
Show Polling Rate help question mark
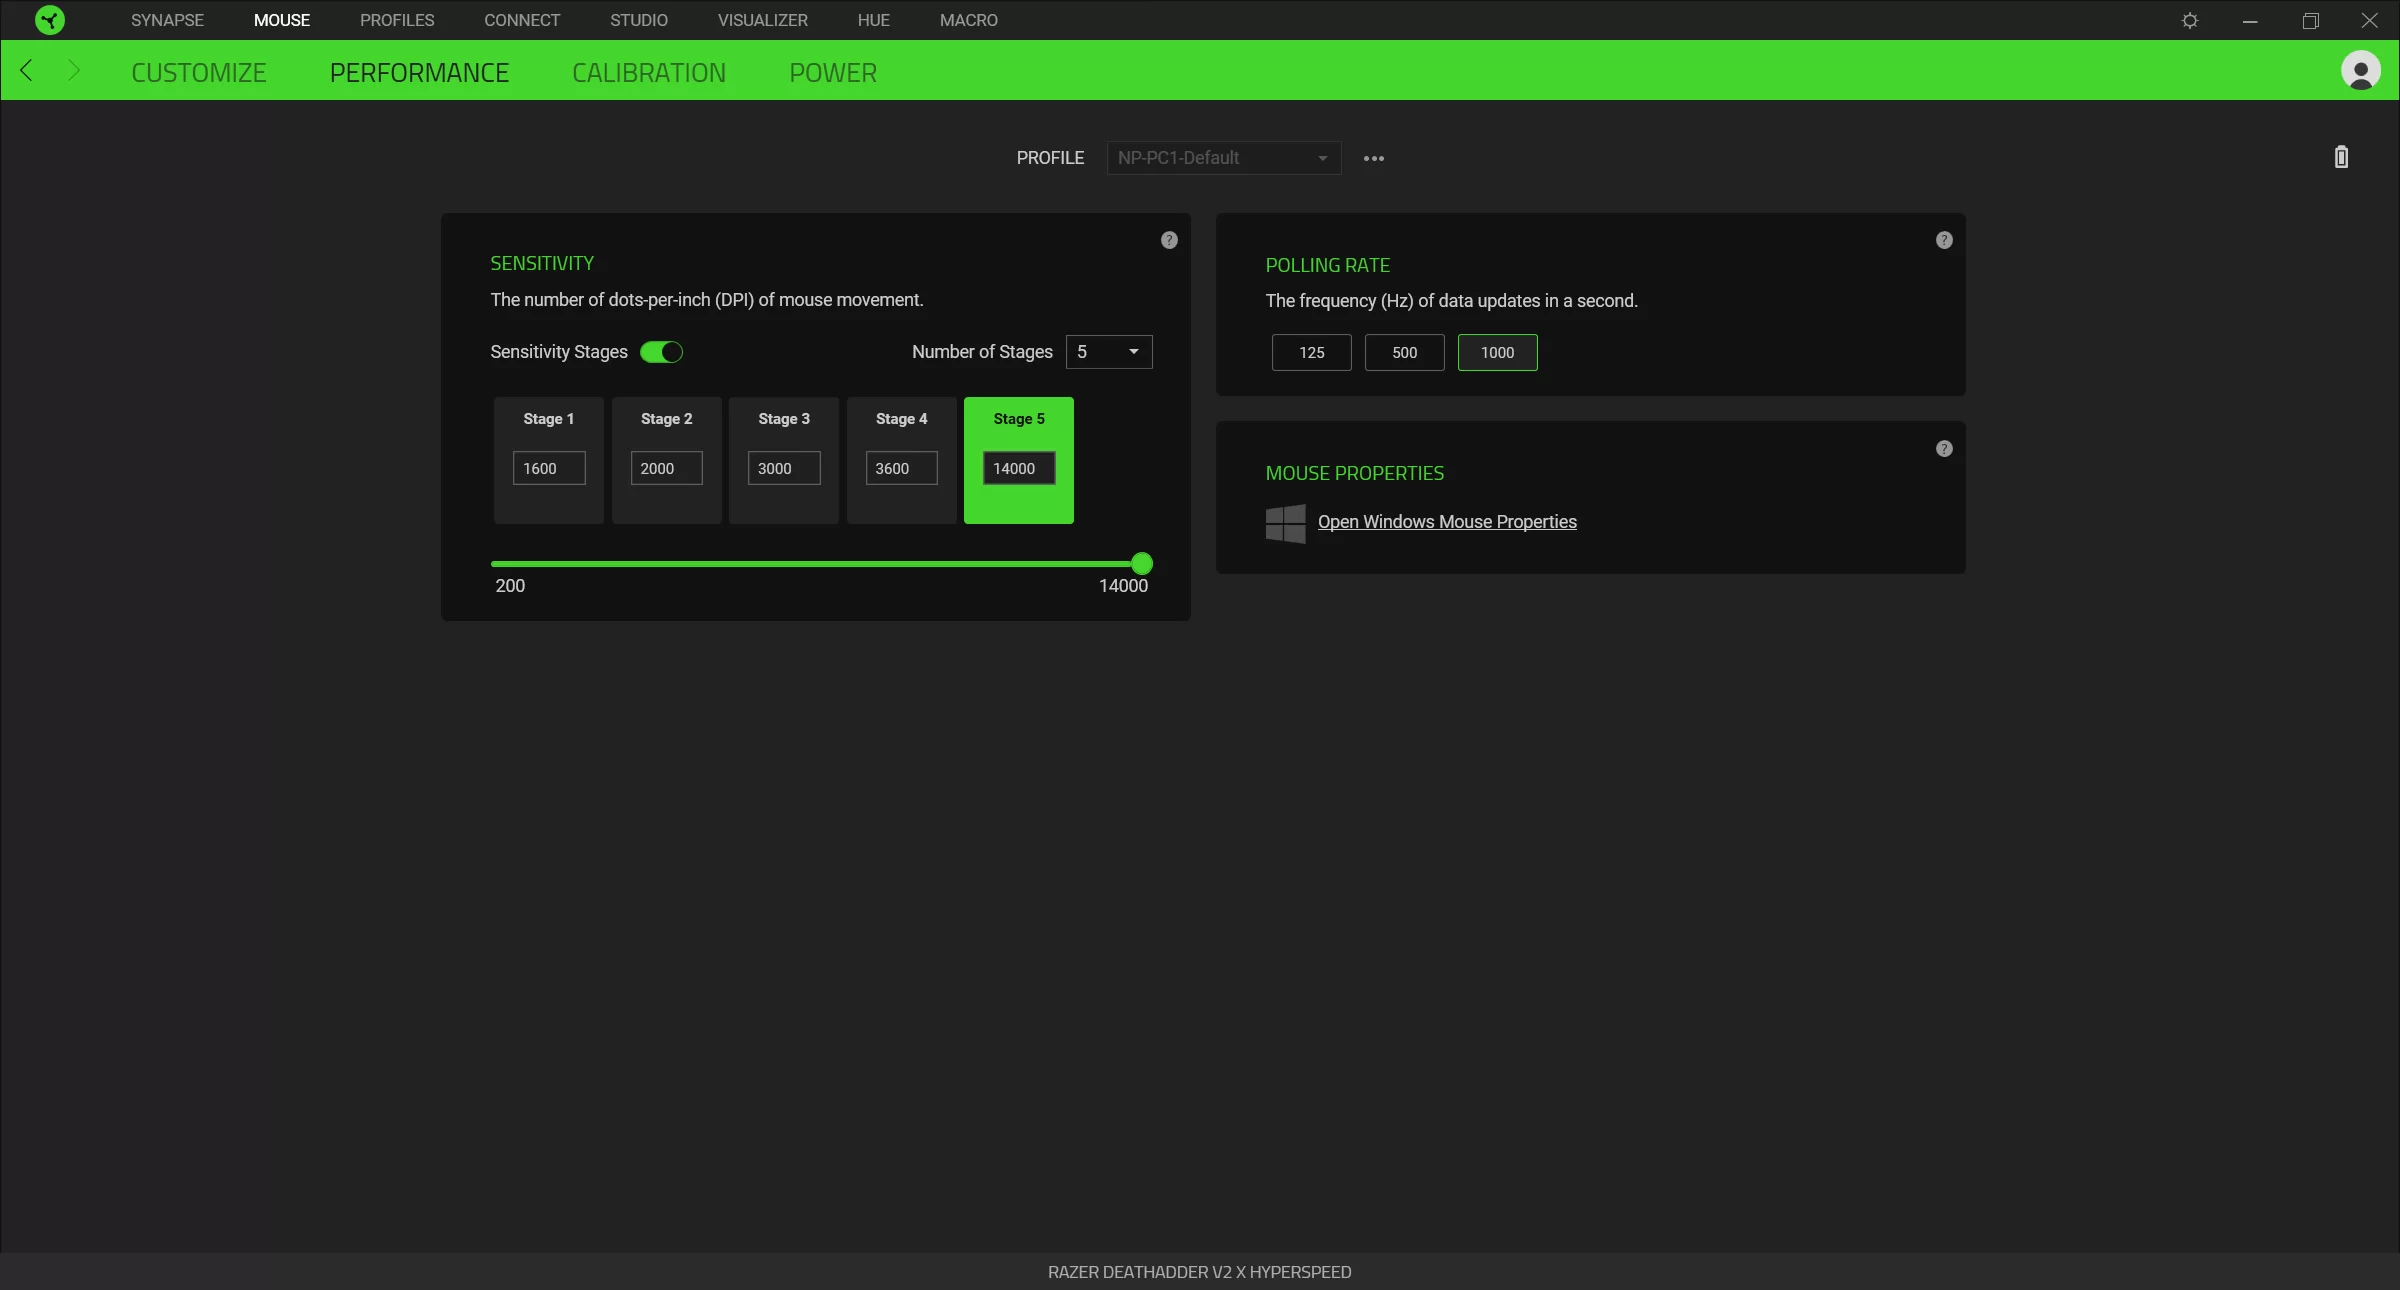(x=1944, y=240)
